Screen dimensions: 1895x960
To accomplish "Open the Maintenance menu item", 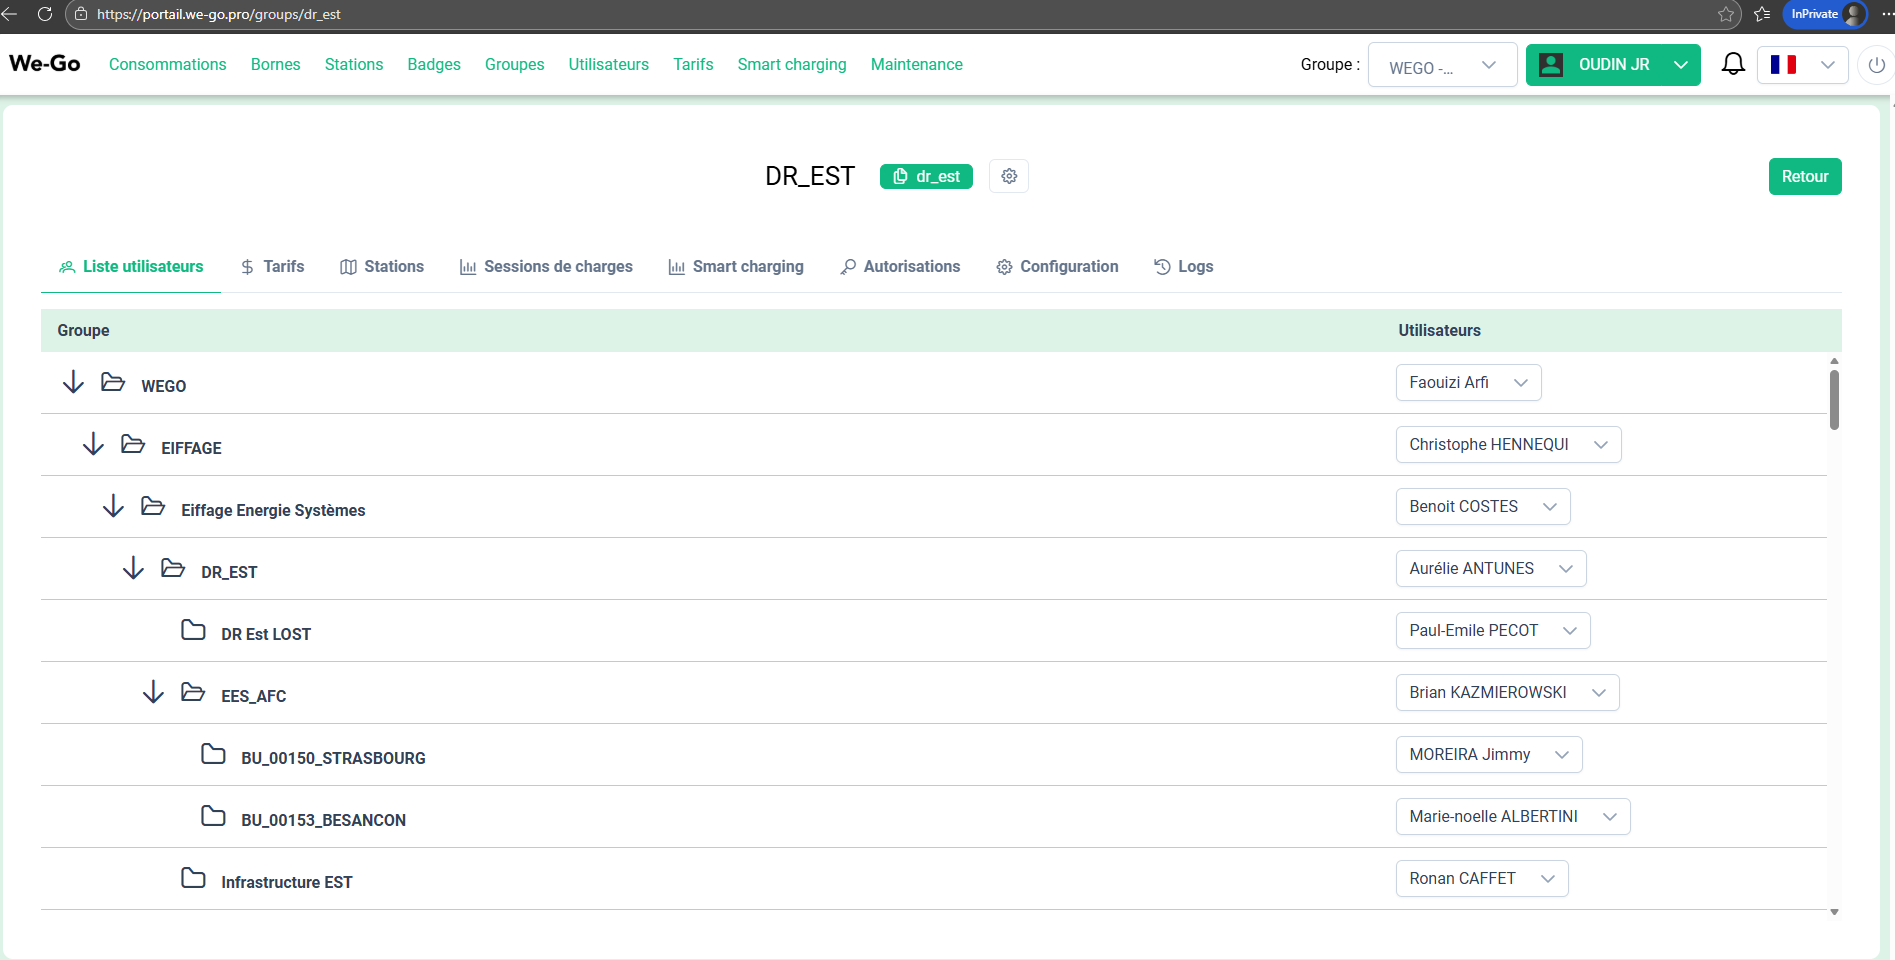I will (x=916, y=65).
